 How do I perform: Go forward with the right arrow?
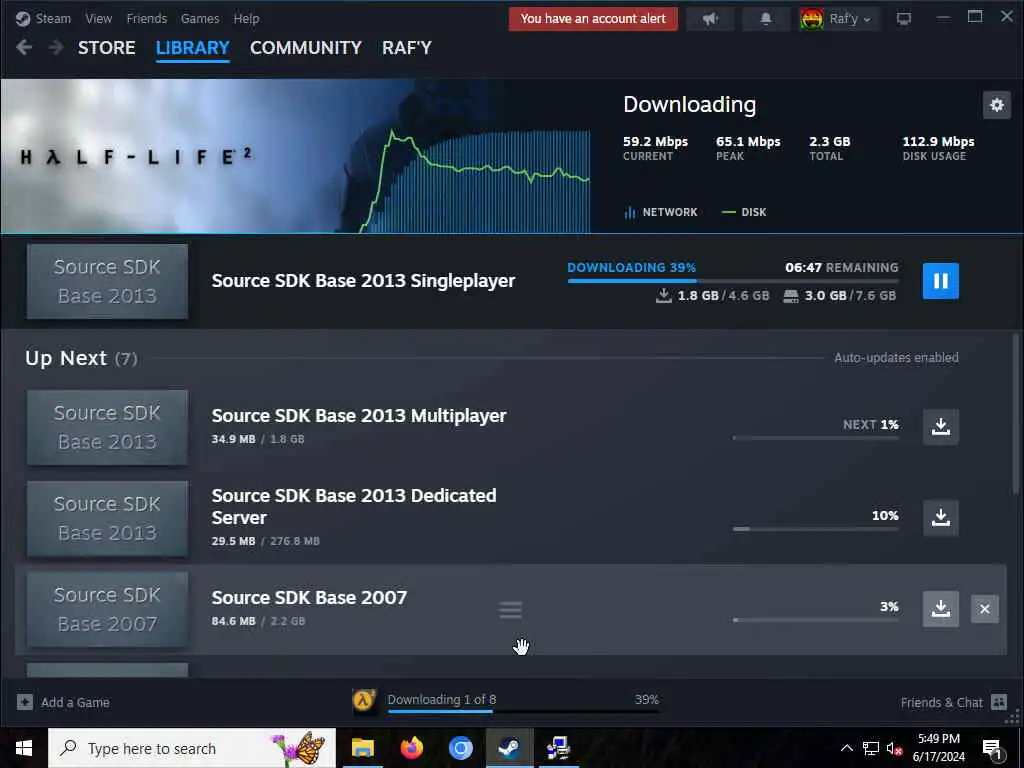pos(56,47)
